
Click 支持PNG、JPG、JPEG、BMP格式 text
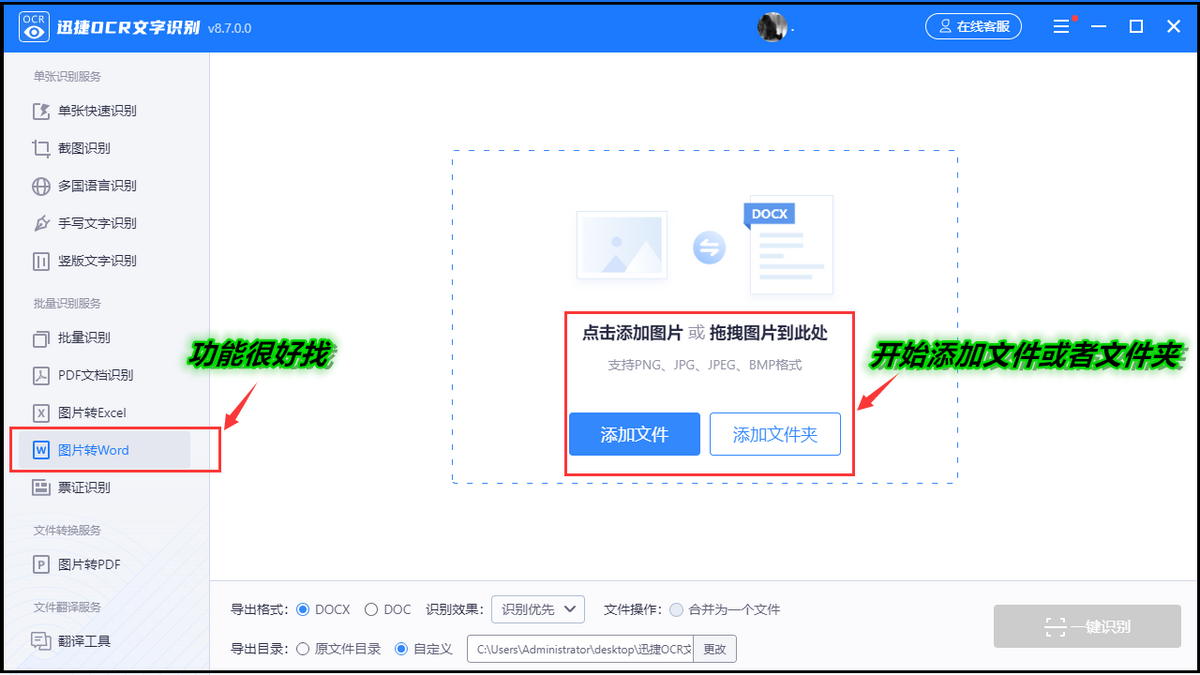(x=705, y=365)
